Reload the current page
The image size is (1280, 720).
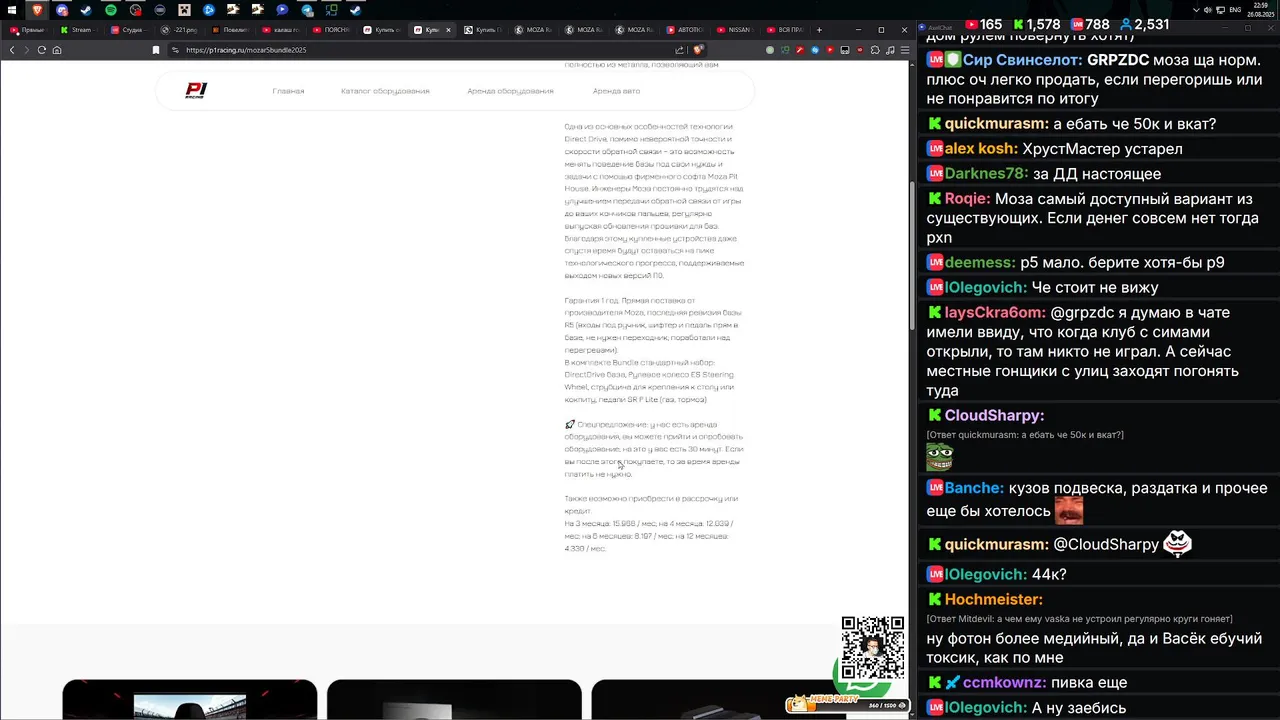coord(41,50)
